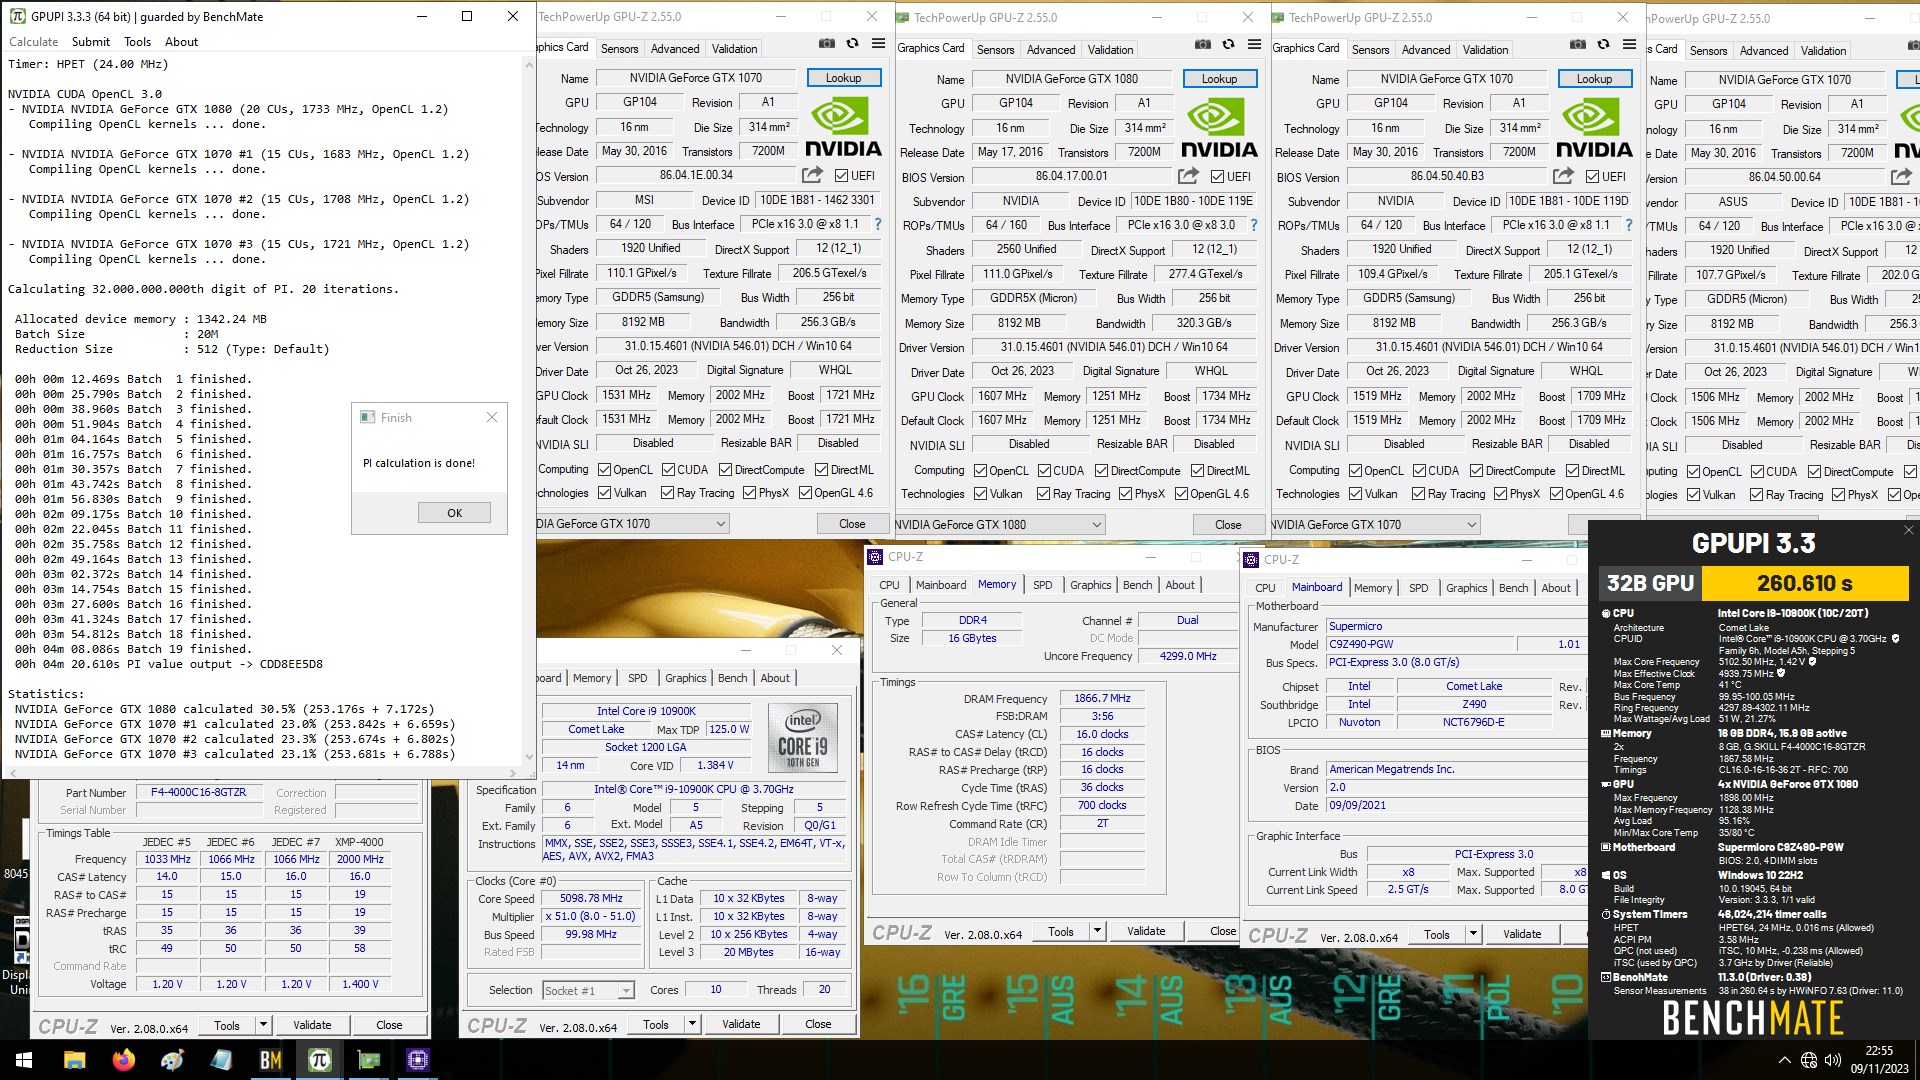1920x1080 pixels.
Task: Open the Tools menu in GPUPI
Action: coord(138,42)
